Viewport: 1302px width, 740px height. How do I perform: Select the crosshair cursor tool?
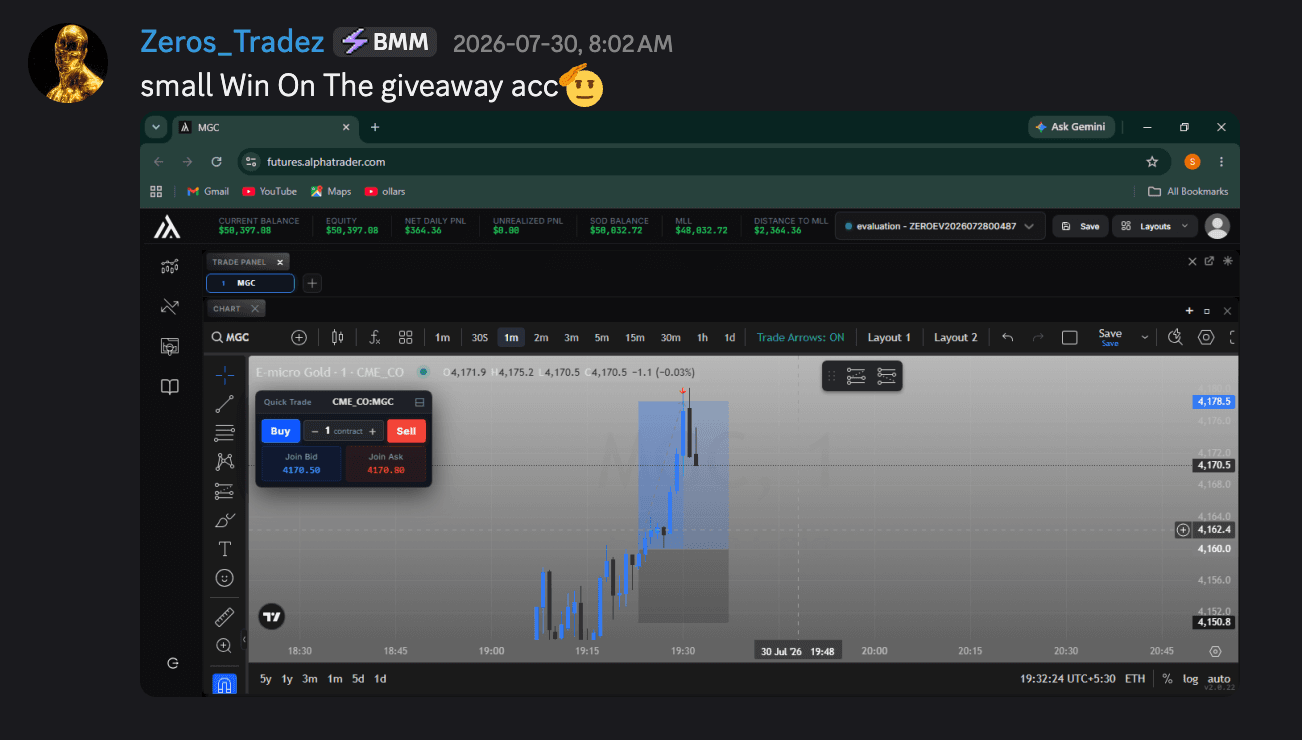coord(225,375)
